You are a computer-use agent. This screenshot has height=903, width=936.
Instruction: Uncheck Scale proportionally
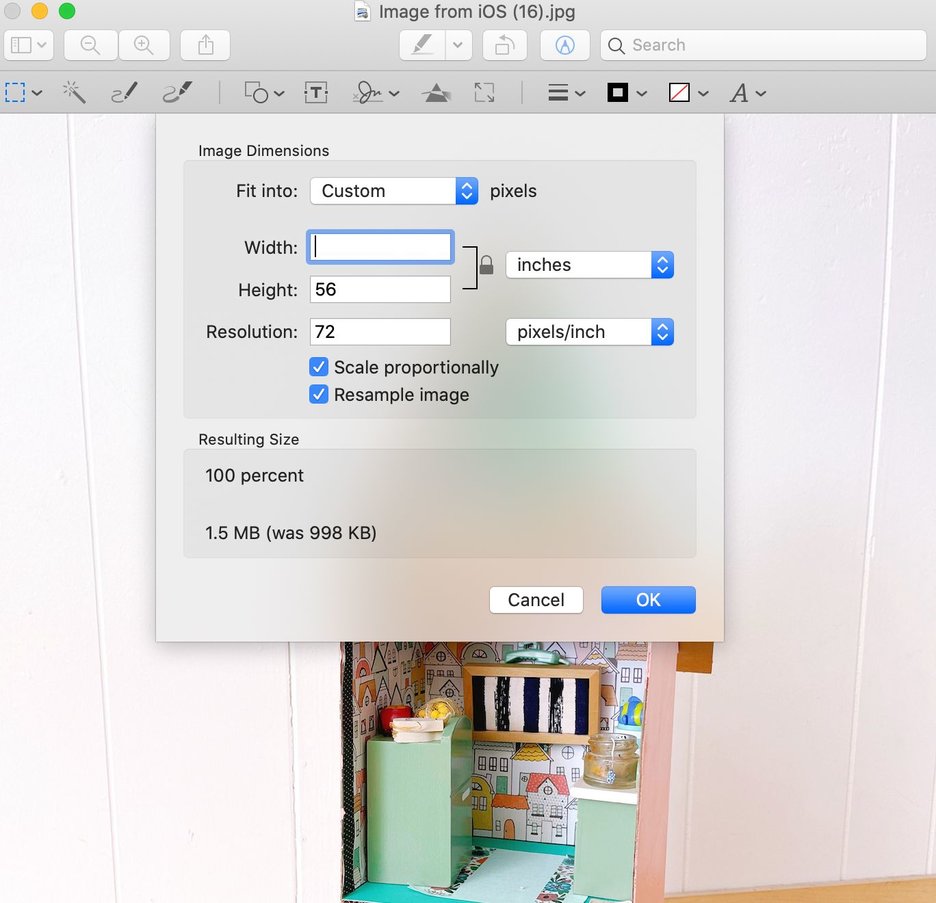pos(318,367)
